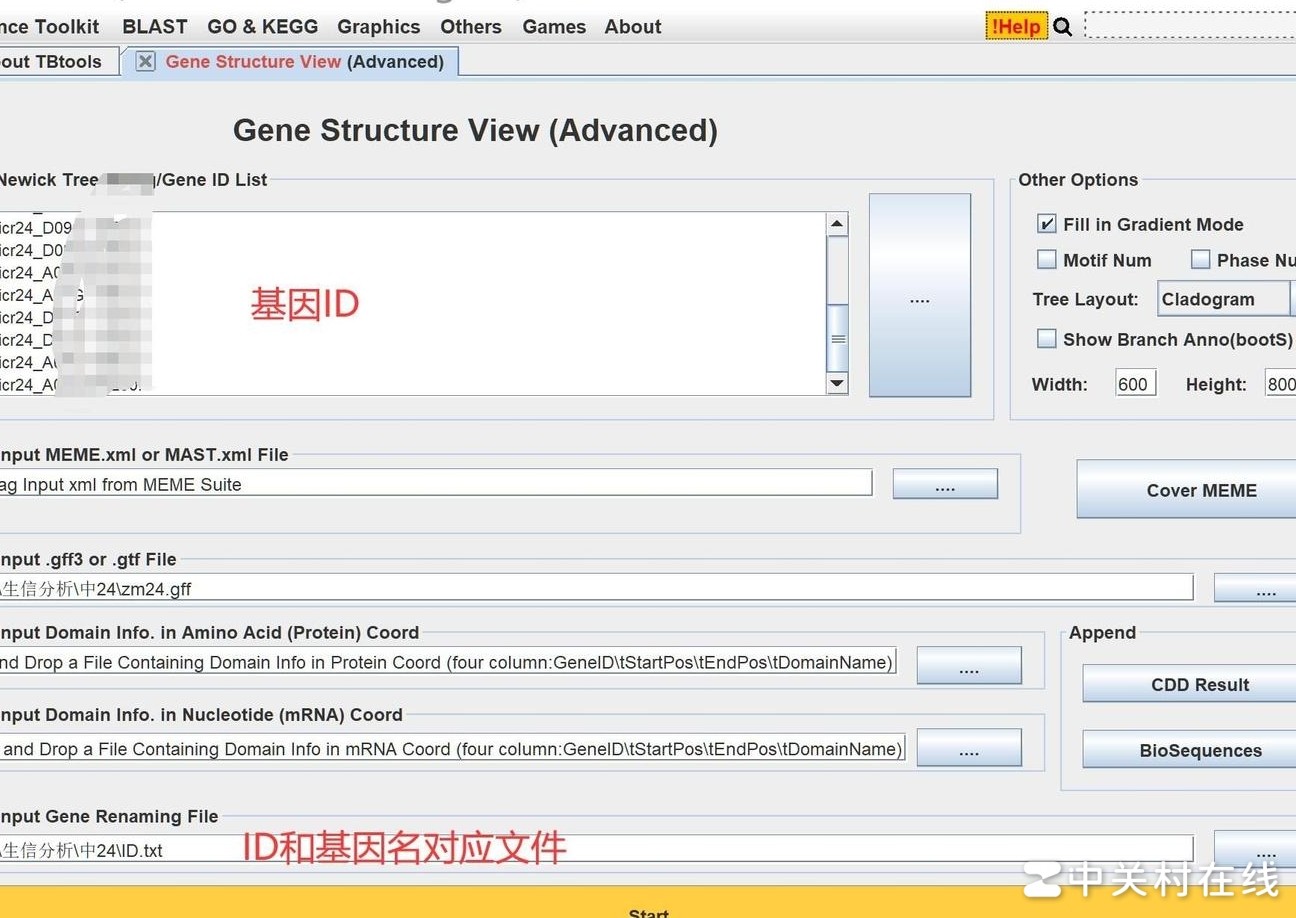Open file browser for MEME.xml input
Image resolution: width=1296 pixels, height=918 pixels.
pyautogui.click(x=944, y=483)
